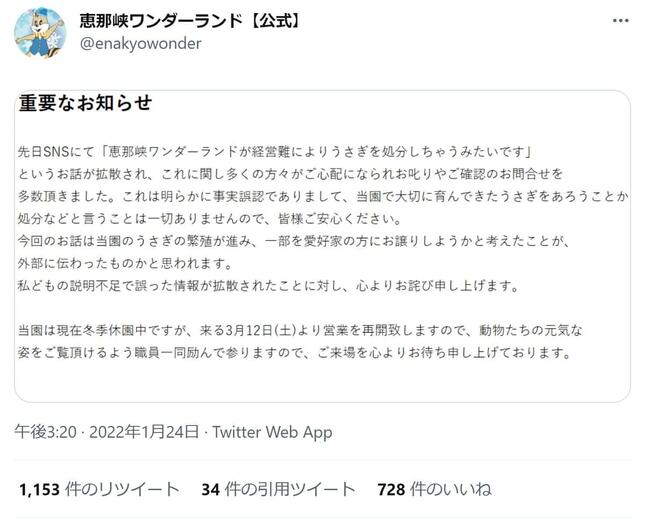Open the 午後3:20 timestamp link
This screenshot has width=645, height=518.
coord(46,432)
